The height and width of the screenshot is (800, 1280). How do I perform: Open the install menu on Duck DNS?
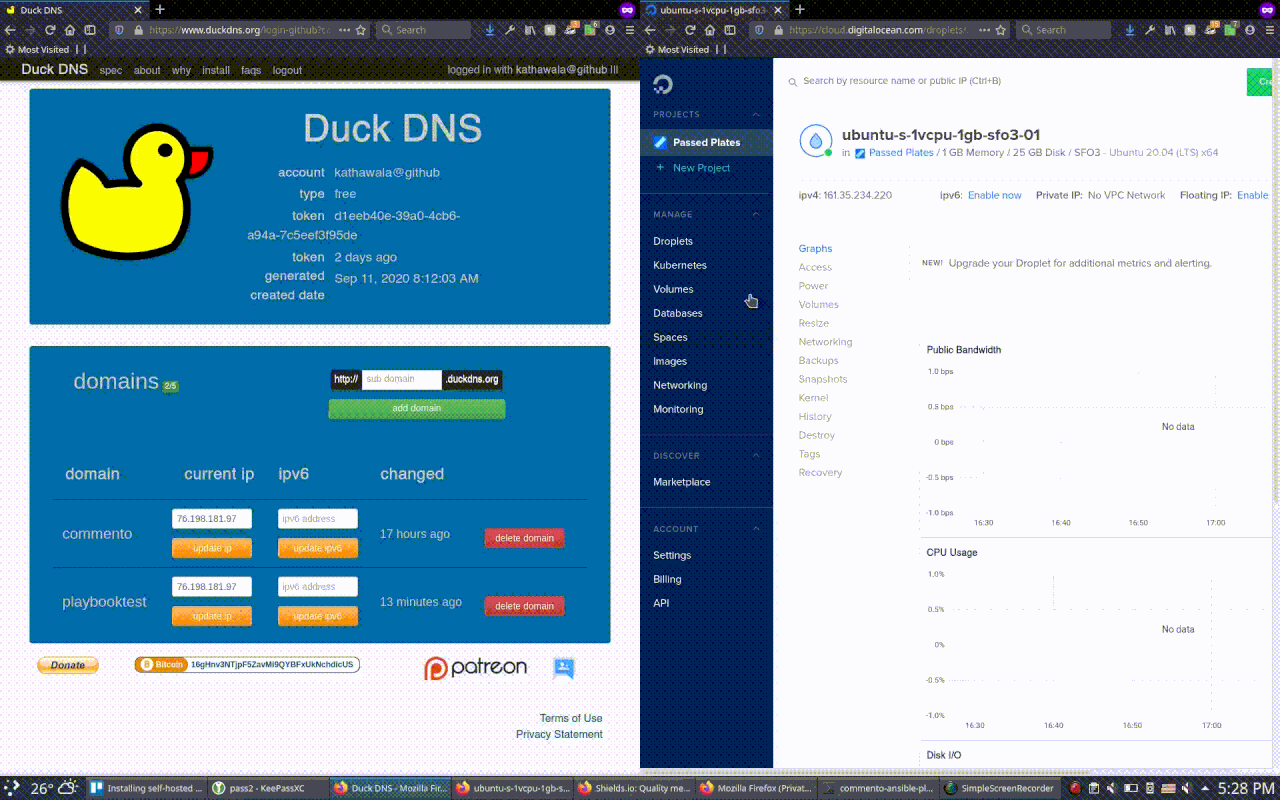coord(216,70)
